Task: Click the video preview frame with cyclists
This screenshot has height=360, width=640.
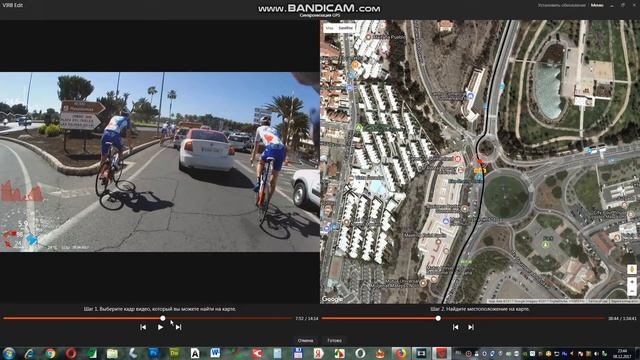Action: (x=160, y=162)
